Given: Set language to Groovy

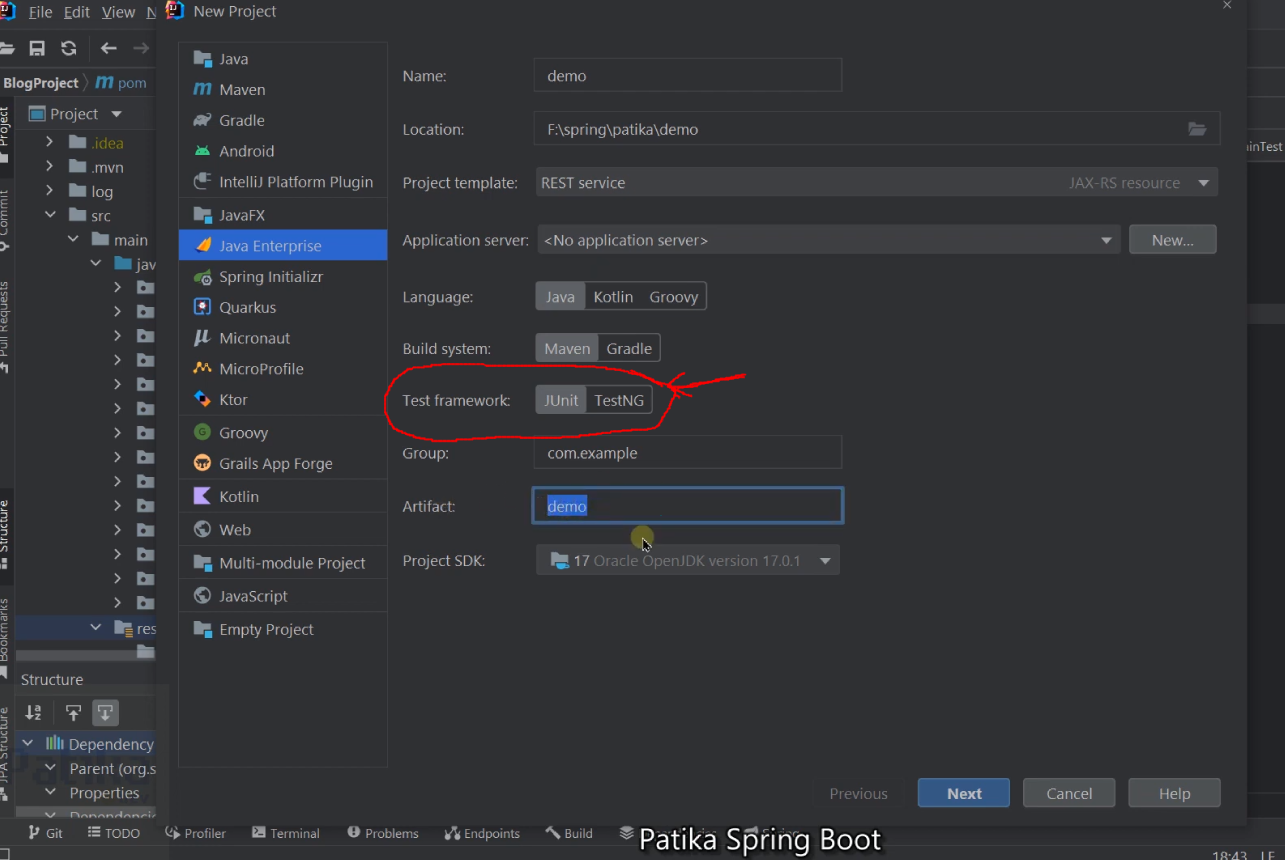Looking at the screenshot, I should point(674,297).
